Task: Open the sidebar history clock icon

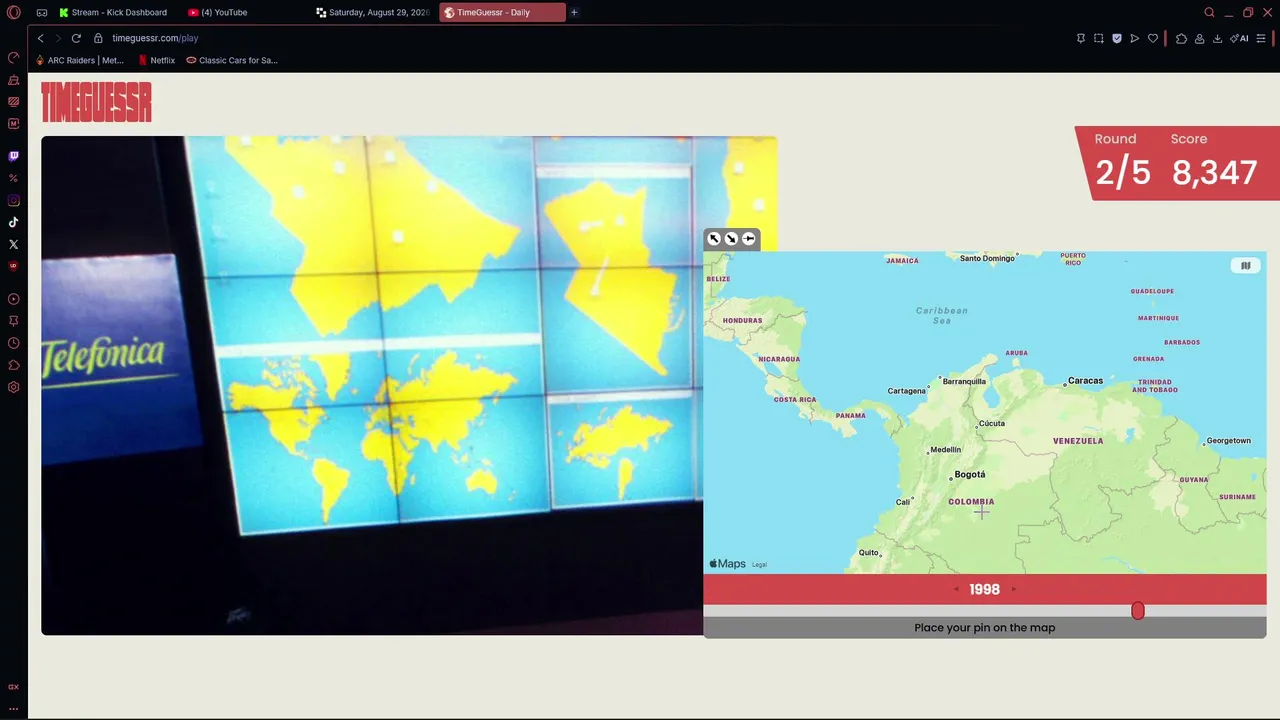Action: point(13,343)
